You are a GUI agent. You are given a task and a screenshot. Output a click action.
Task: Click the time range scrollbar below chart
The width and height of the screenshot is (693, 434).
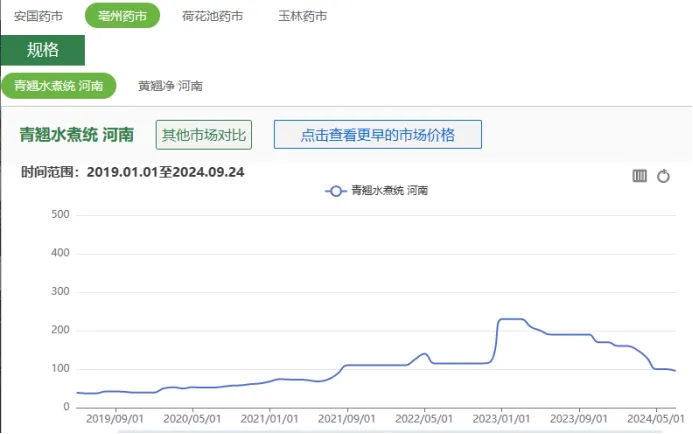[x=390, y=431]
